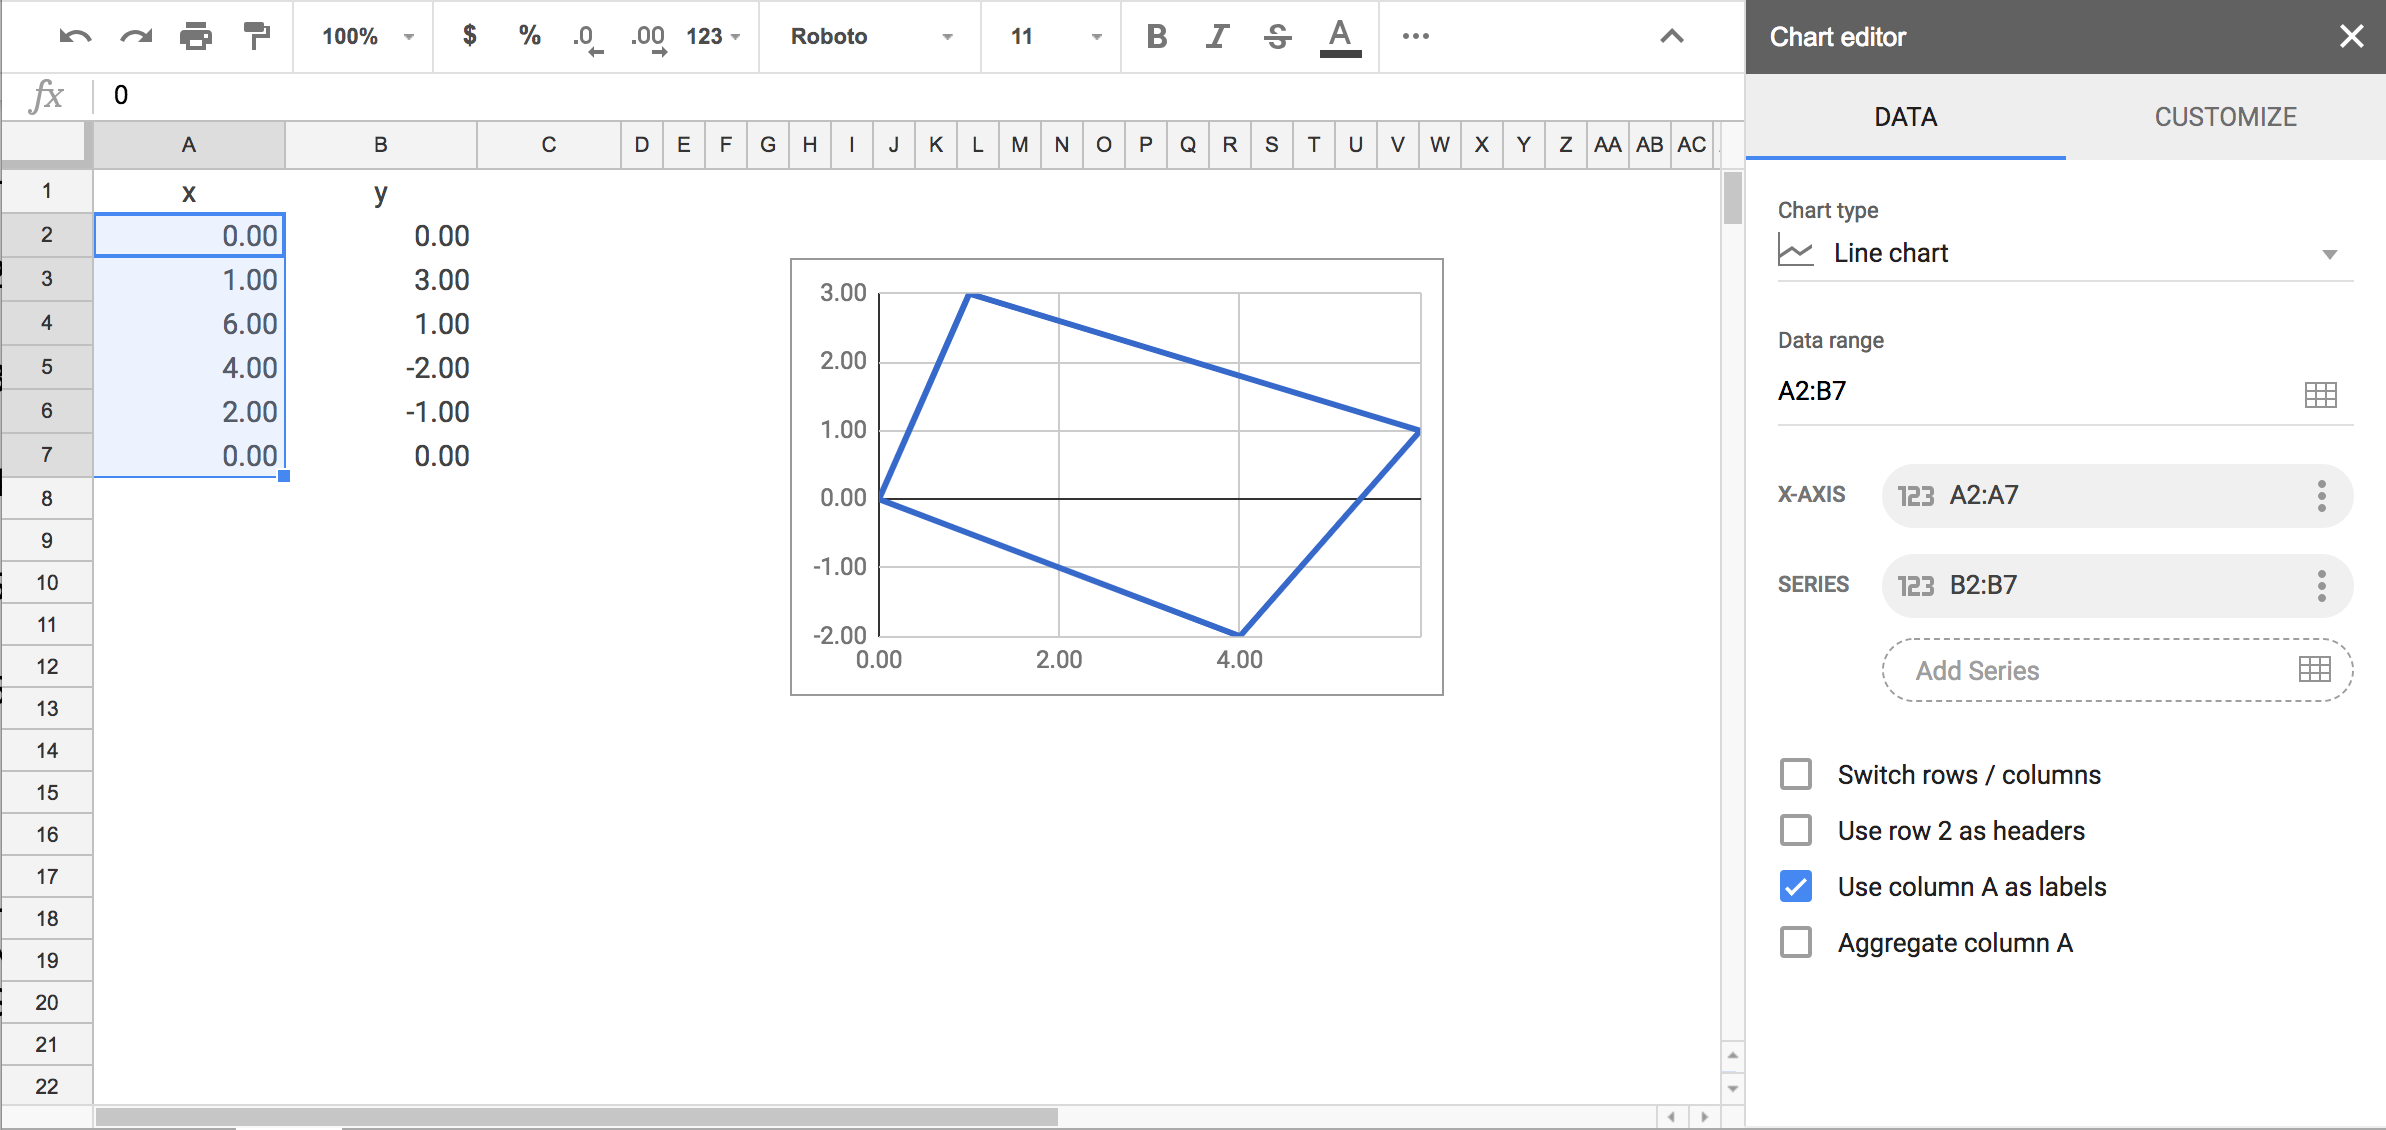Screen dimensions: 2386x1130
Task: Click the Add Series button
Action: tap(2117, 670)
